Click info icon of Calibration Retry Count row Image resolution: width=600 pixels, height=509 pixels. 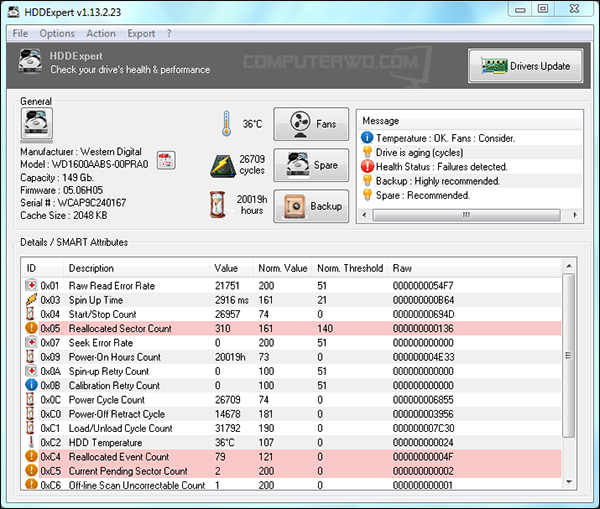tap(31, 385)
